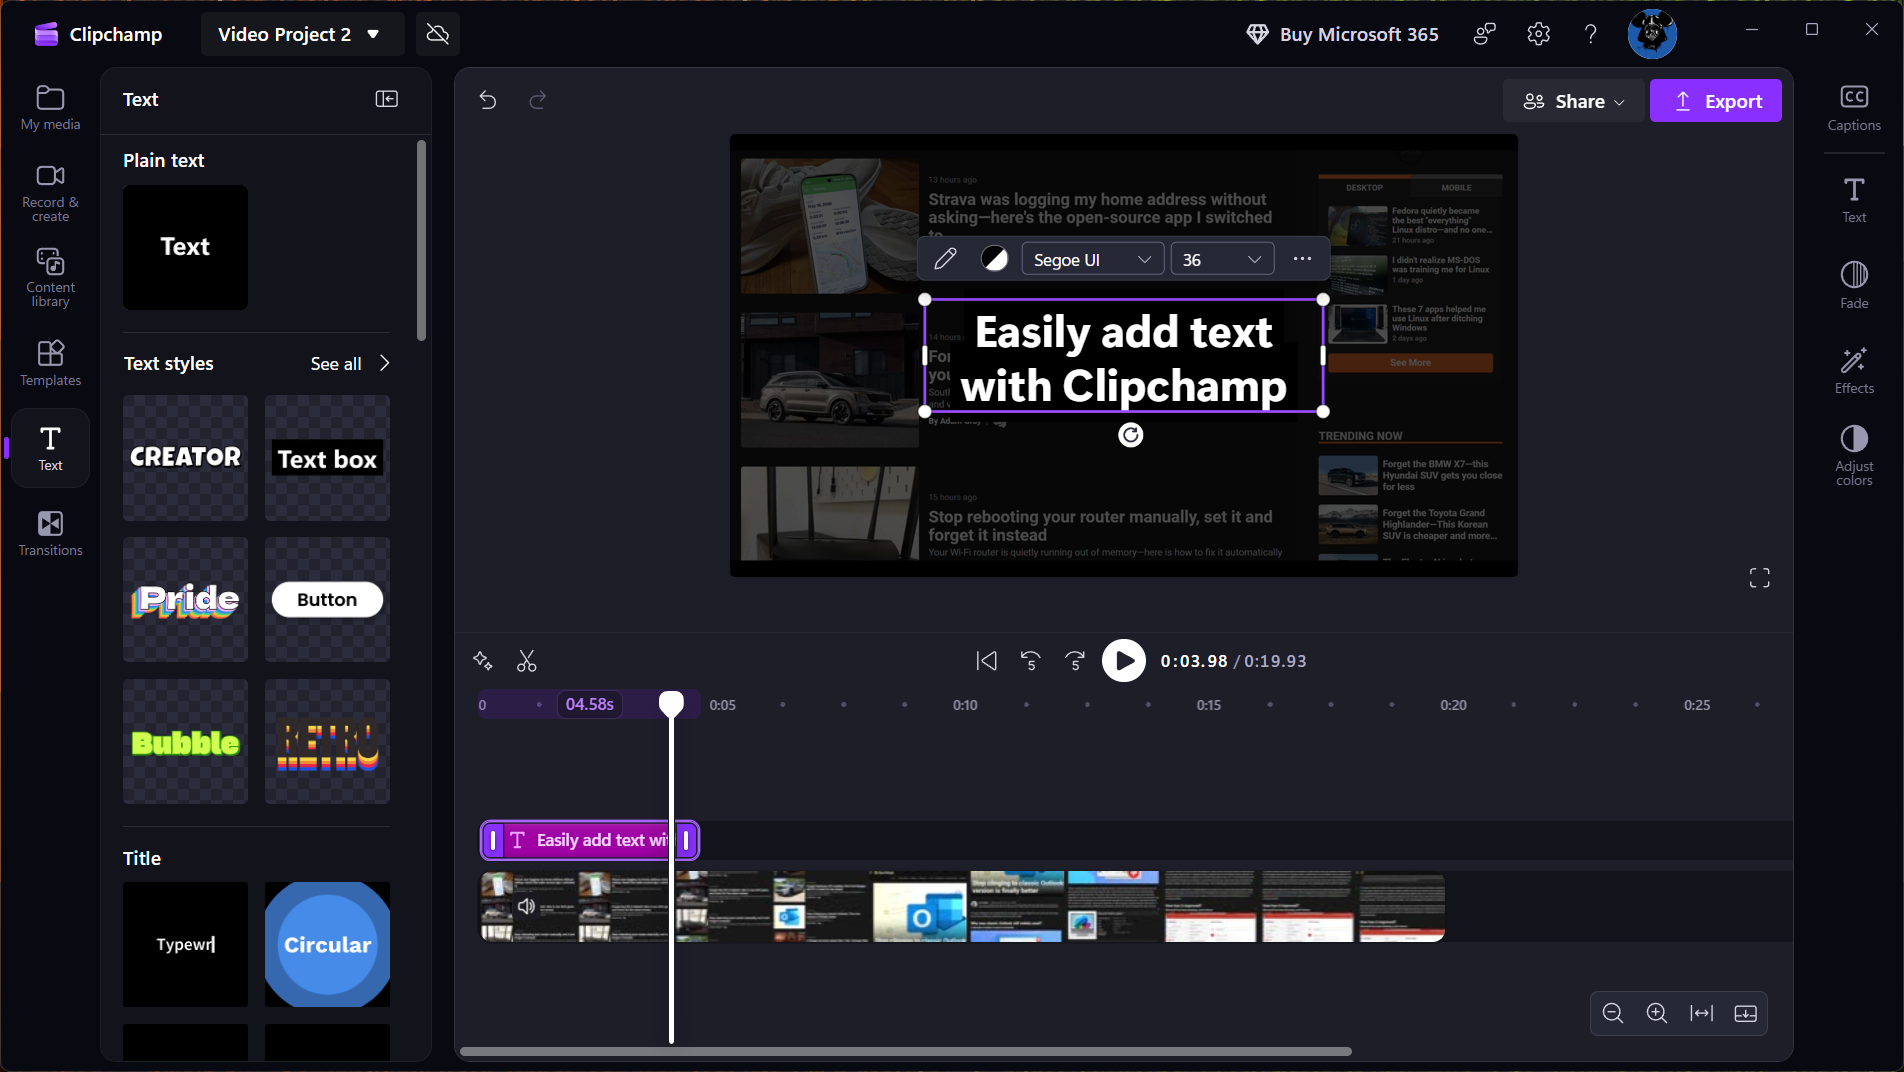Select the Text tab in left sidebar
1904x1072 pixels.
[x=50, y=448]
